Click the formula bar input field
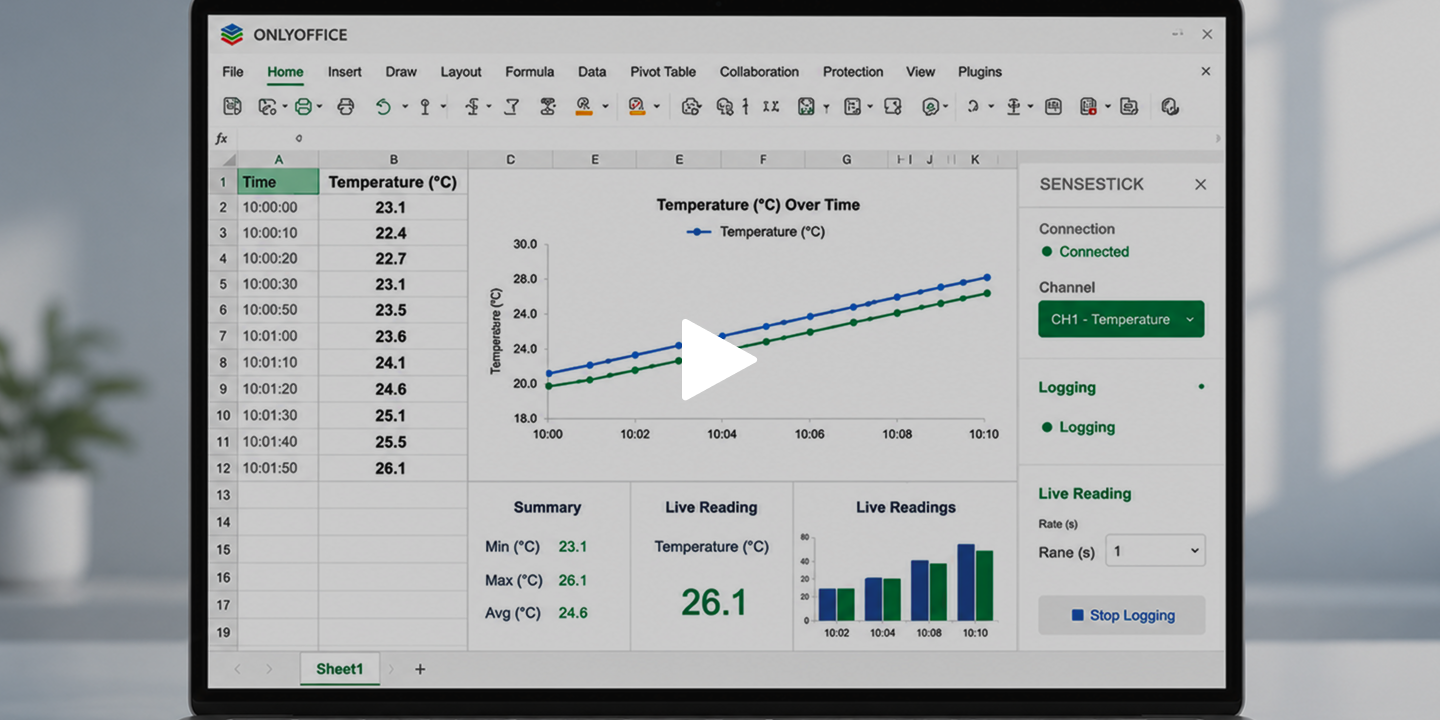The image size is (1440, 720). tap(727, 139)
